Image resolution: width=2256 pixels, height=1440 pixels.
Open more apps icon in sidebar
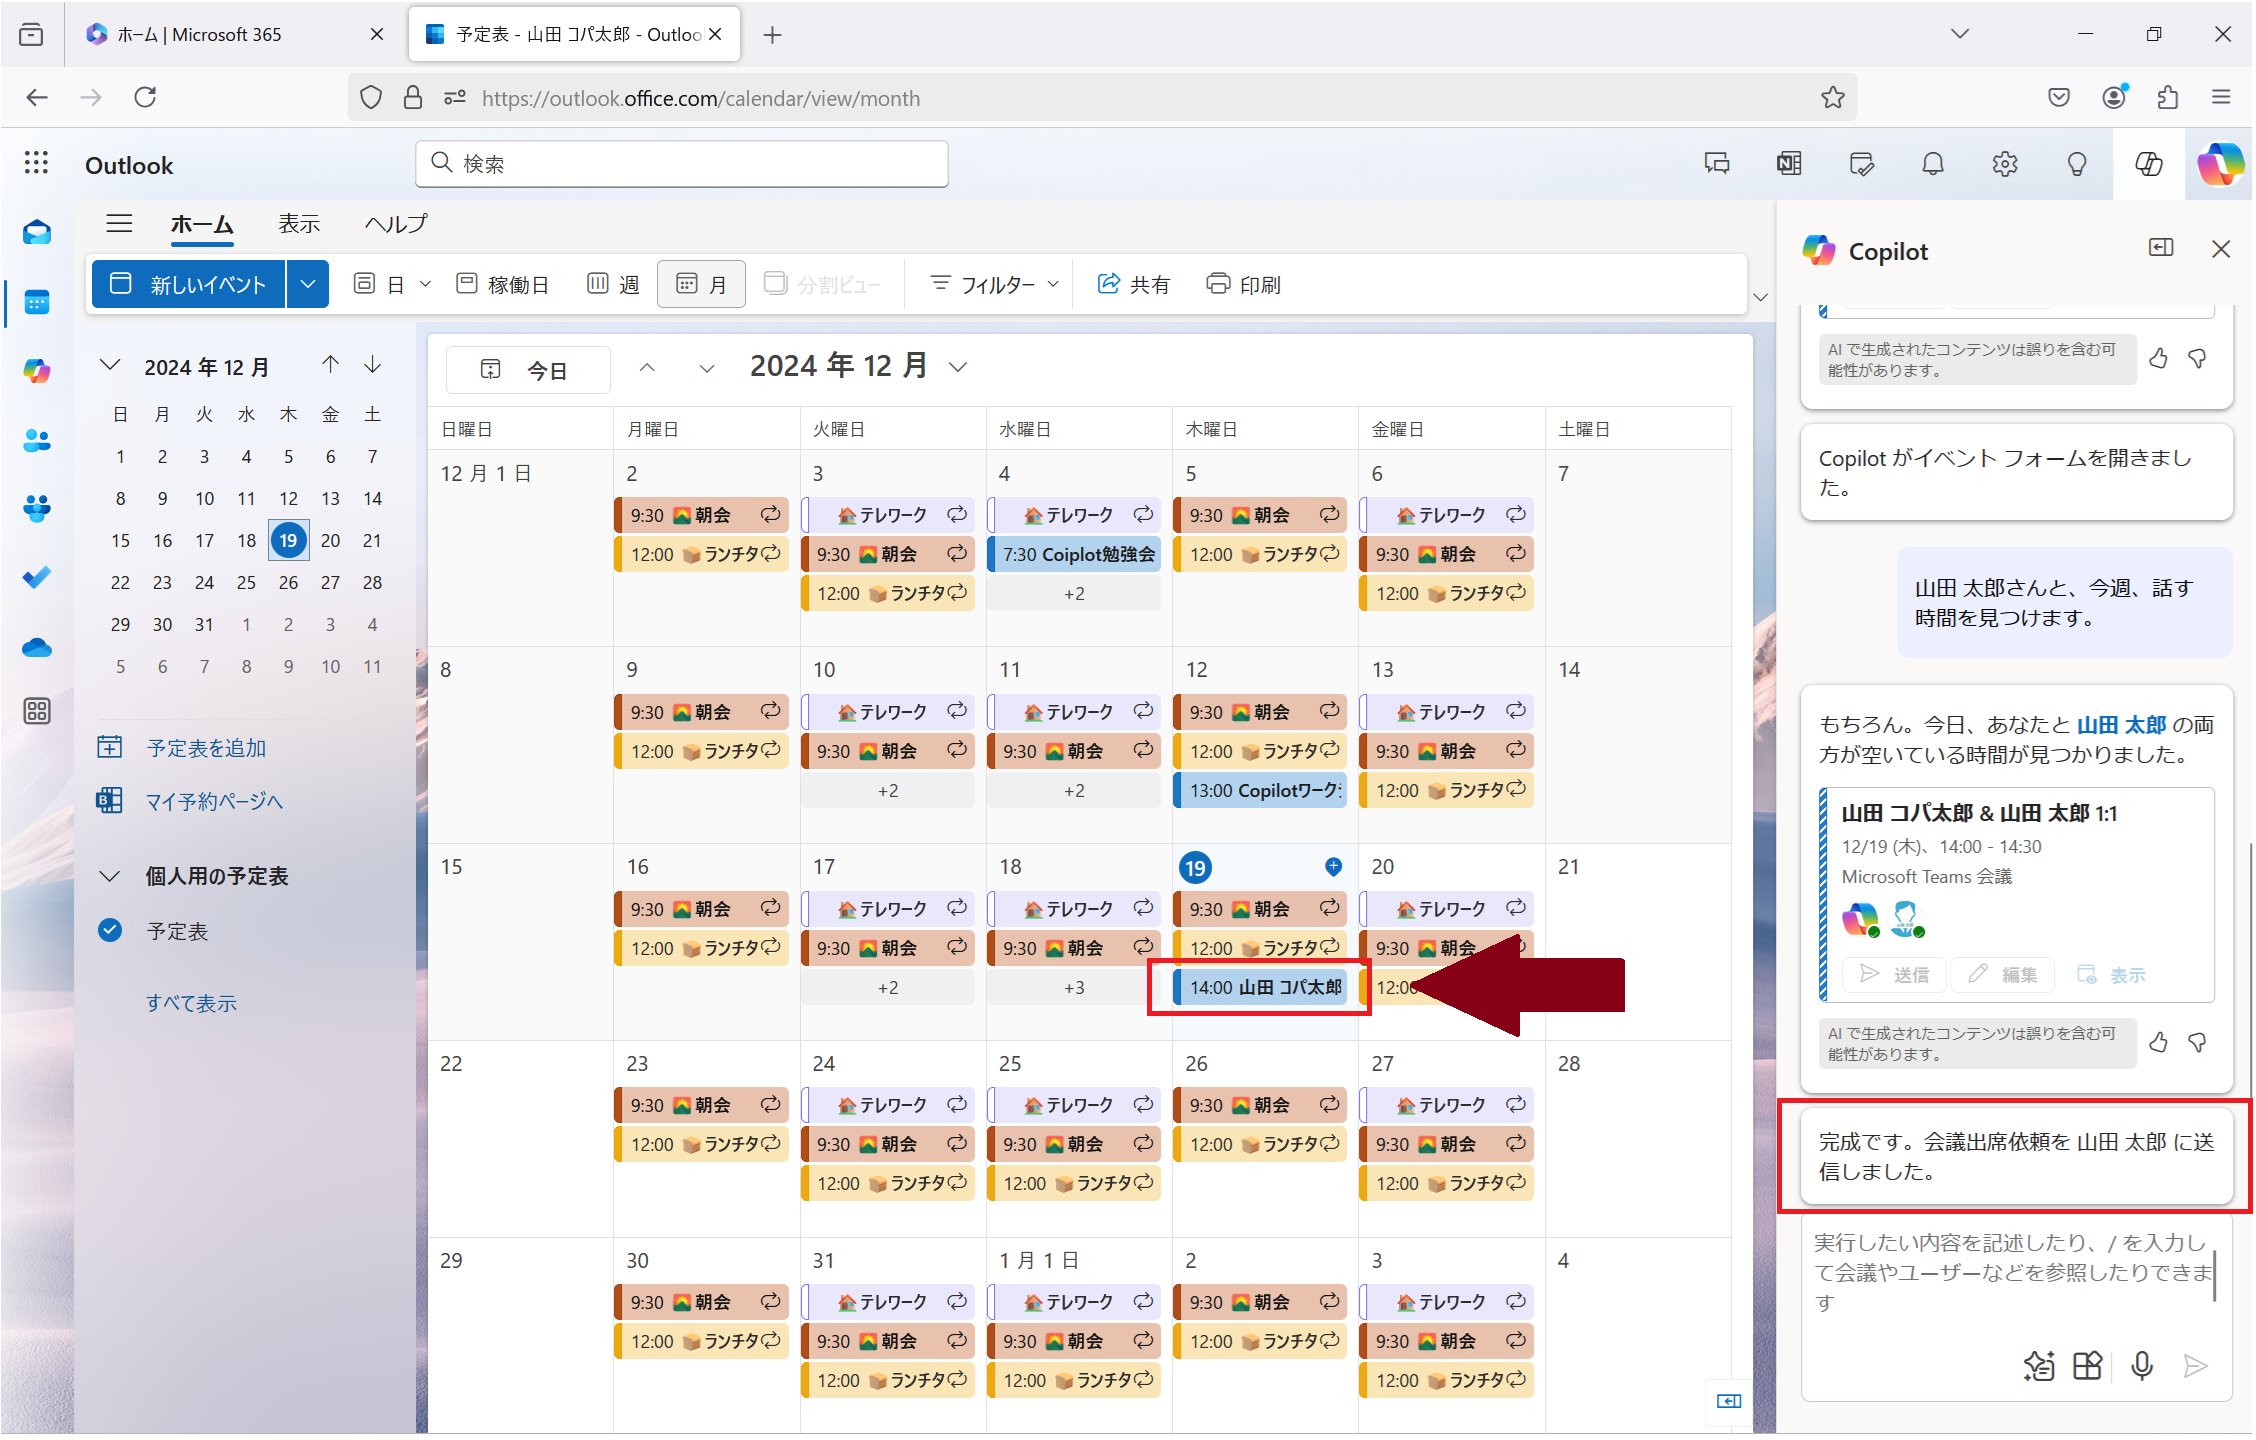tap(37, 711)
